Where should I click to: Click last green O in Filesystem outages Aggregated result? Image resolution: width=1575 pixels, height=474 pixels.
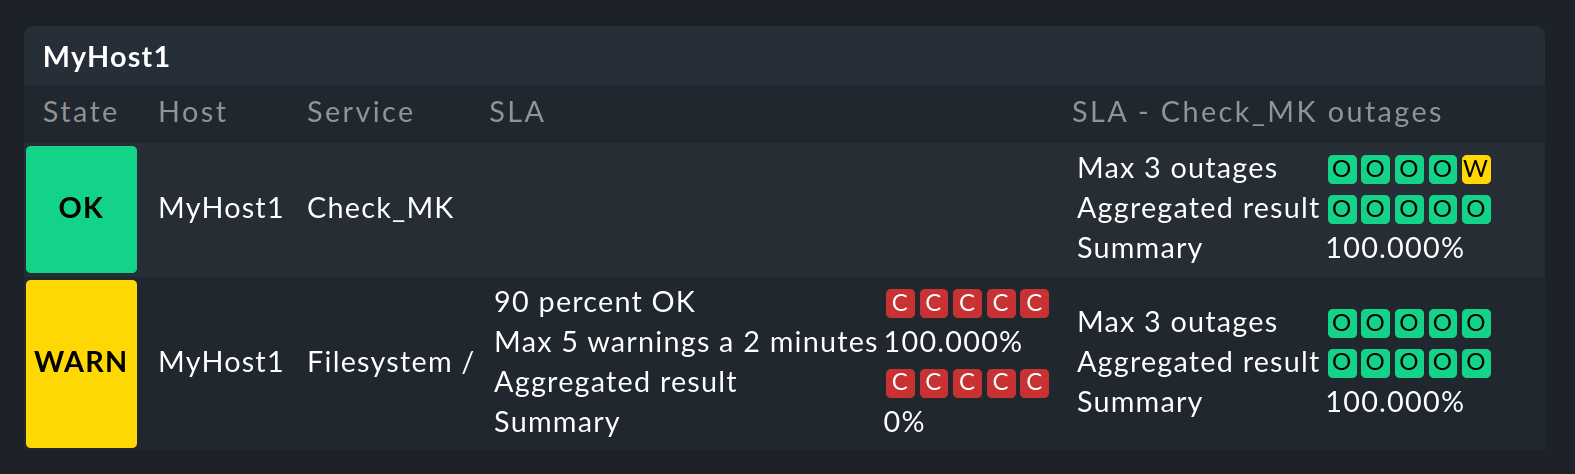1475,363
